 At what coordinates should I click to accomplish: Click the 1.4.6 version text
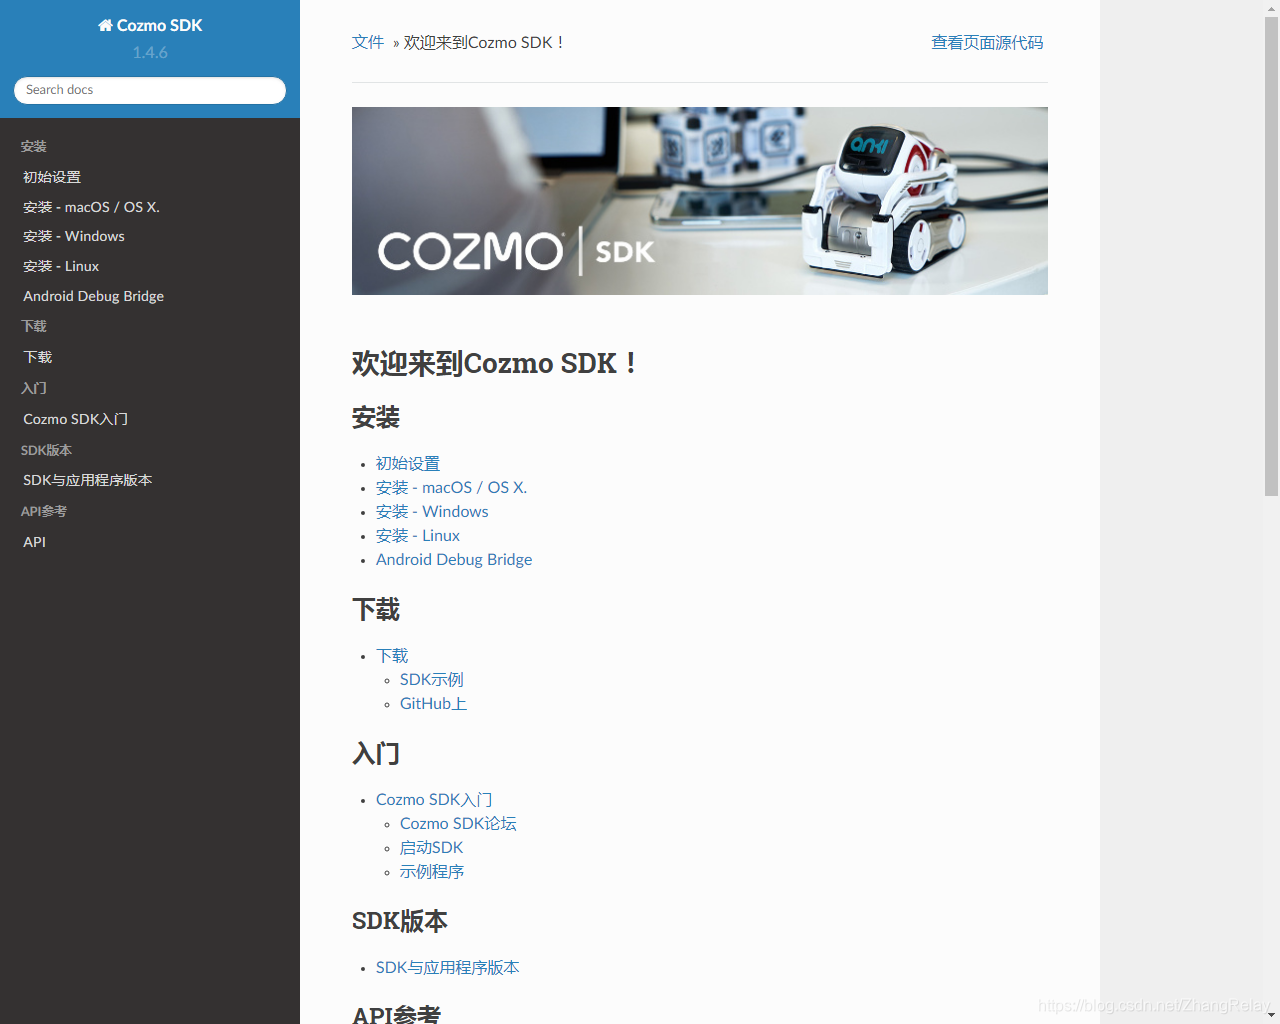[150, 52]
